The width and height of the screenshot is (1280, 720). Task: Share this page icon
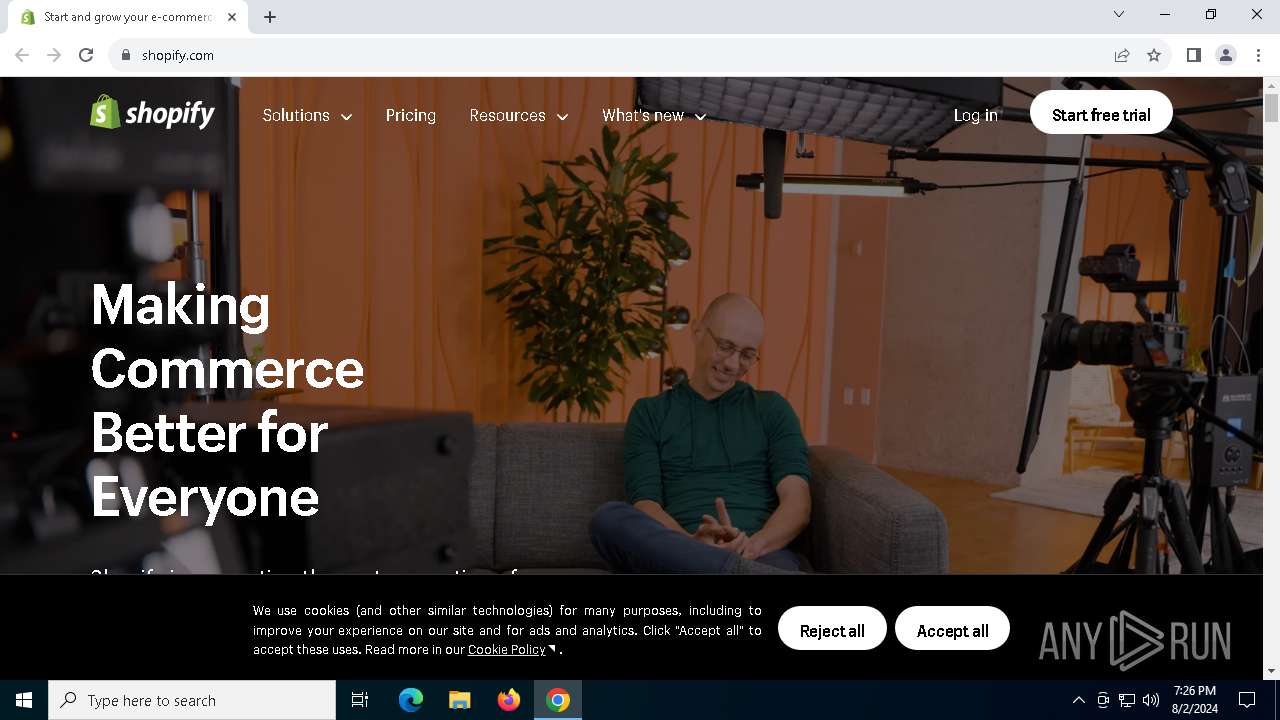click(x=1122, y=55)
